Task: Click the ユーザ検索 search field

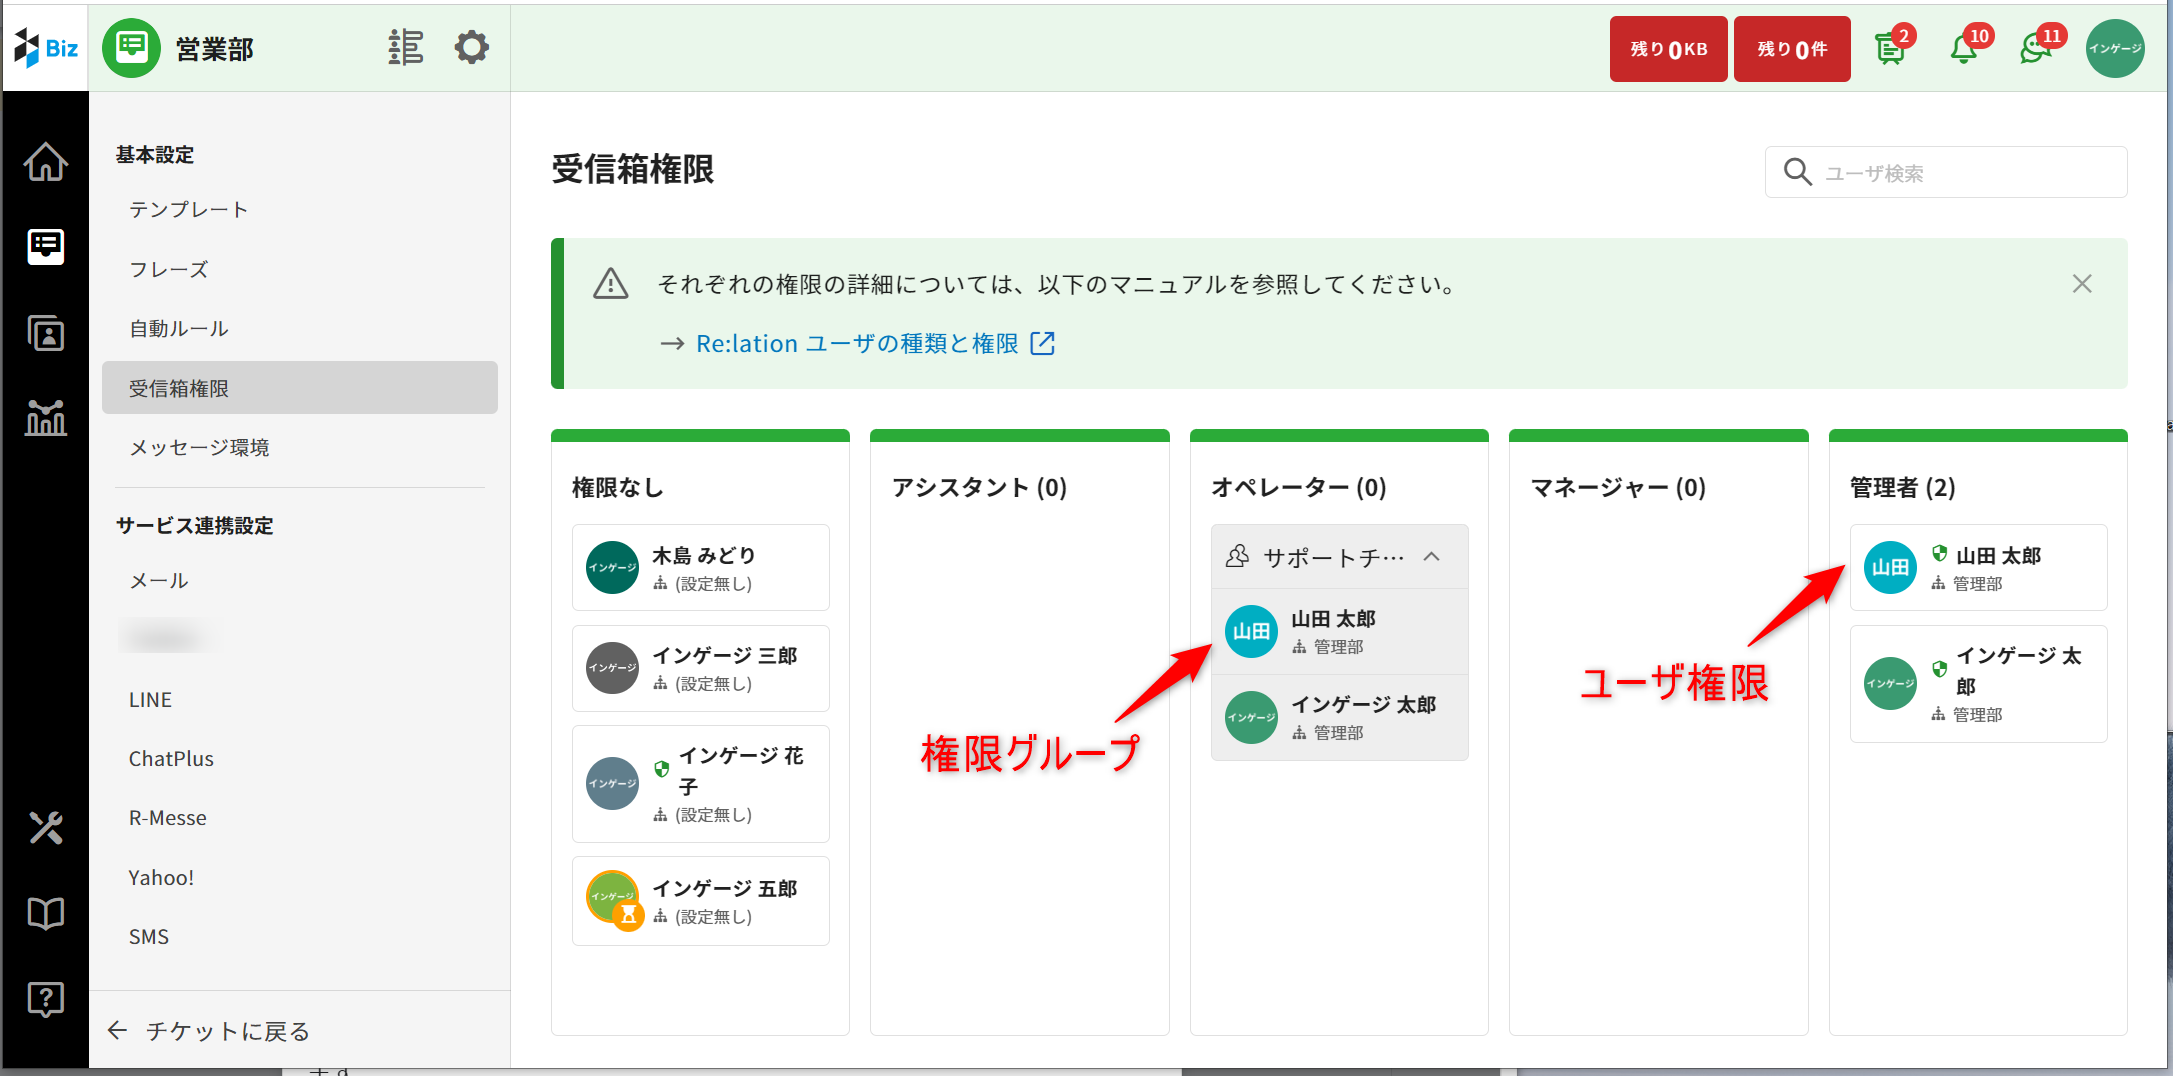Action: click(1960, 173)
